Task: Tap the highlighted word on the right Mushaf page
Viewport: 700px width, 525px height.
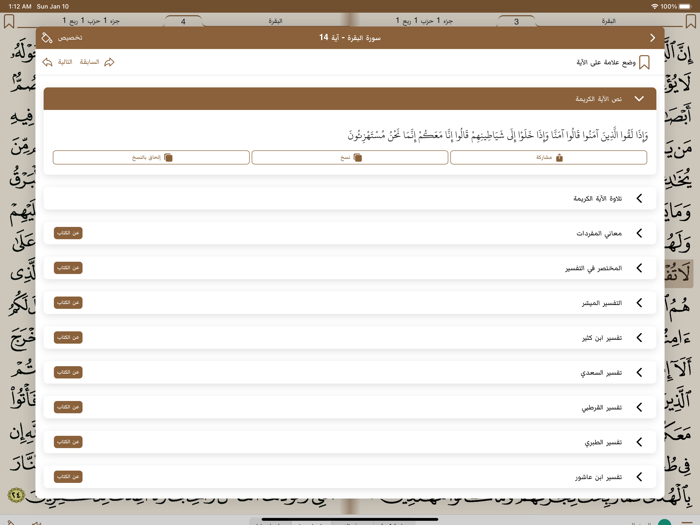Action: (x=679, y=273)
